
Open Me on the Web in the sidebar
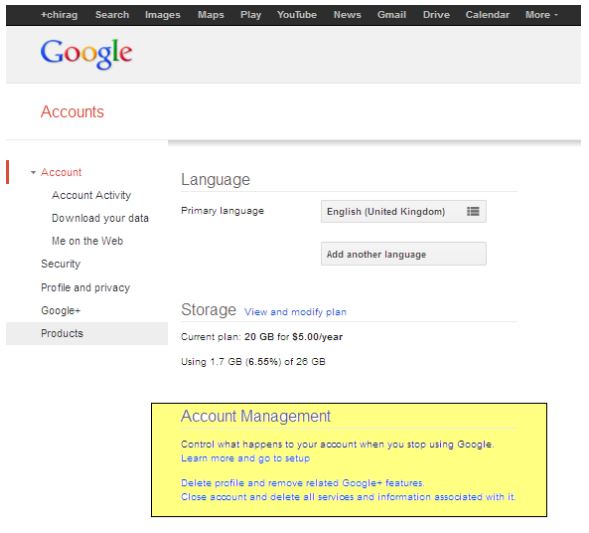(87, 241)
